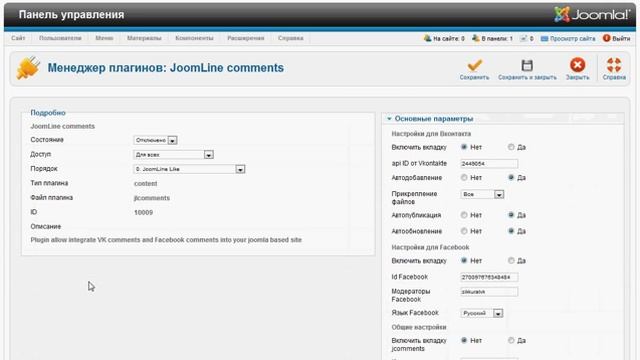Select Да for Facebook enable tab
Viewport: 640px width, 360px height.
pos(511,260)
